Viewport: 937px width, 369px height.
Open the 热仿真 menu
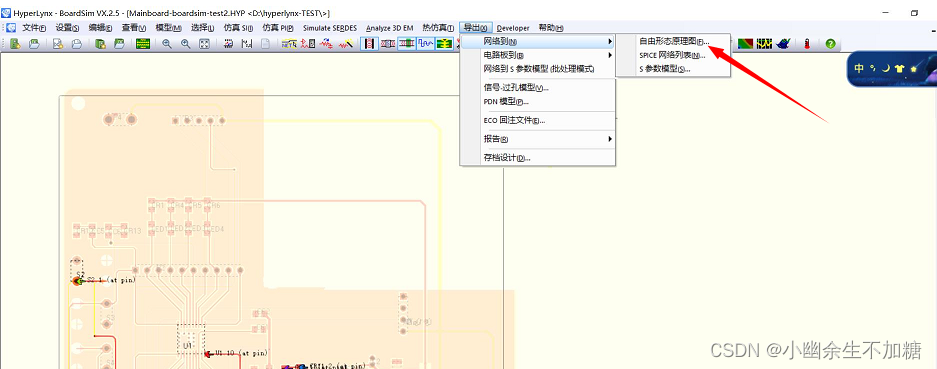(438, 28)
